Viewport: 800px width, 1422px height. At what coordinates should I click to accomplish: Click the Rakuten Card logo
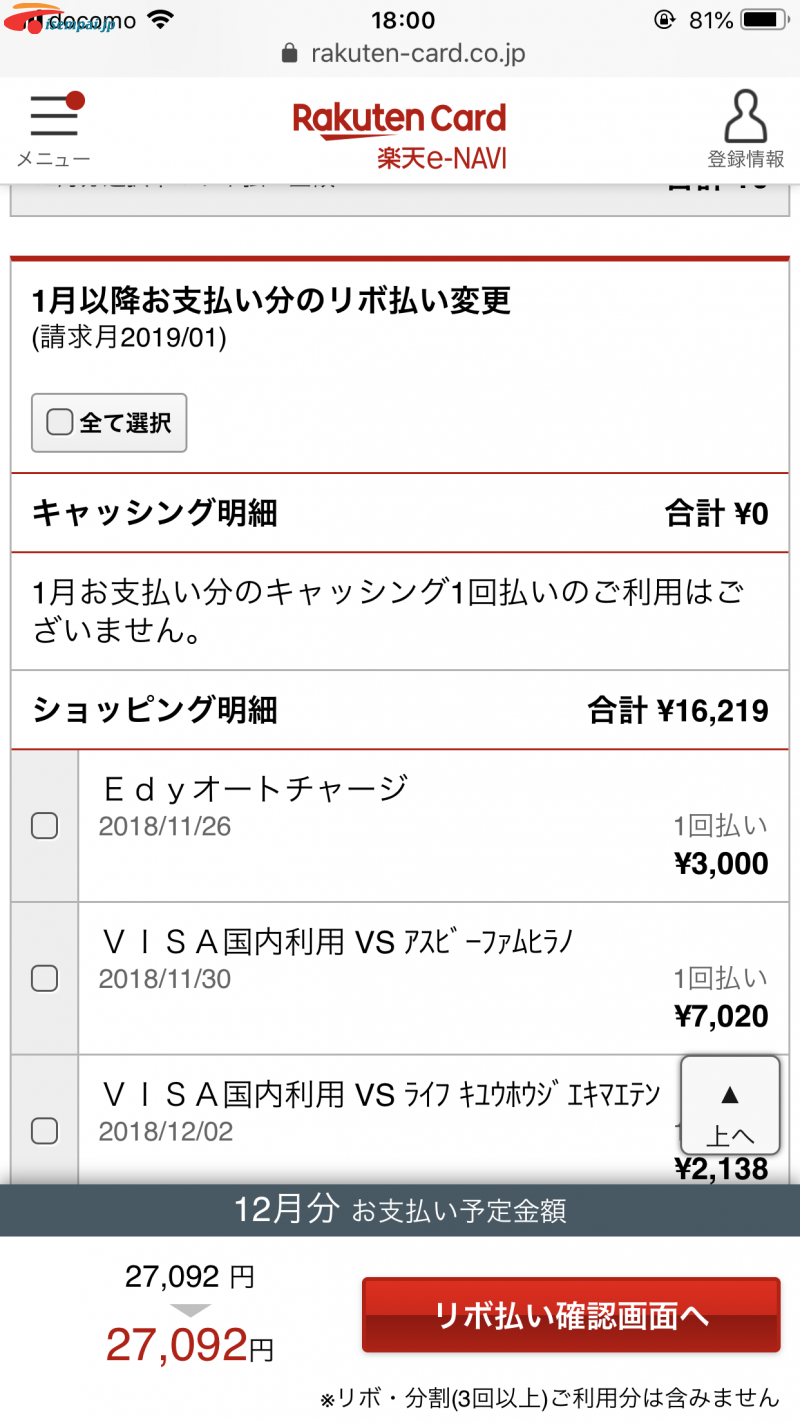click(x=400, y=119)
